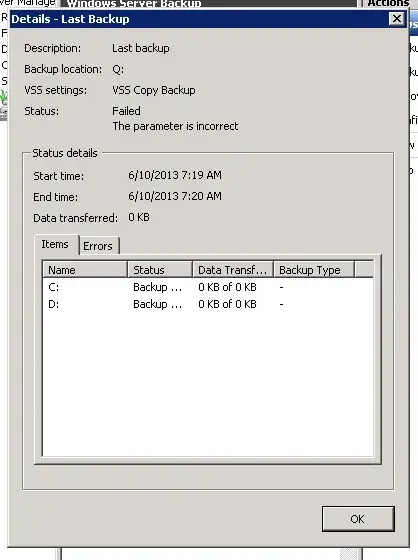Click the green icon behind the dialog
This screenshot has height=560, width=418.
4,97
